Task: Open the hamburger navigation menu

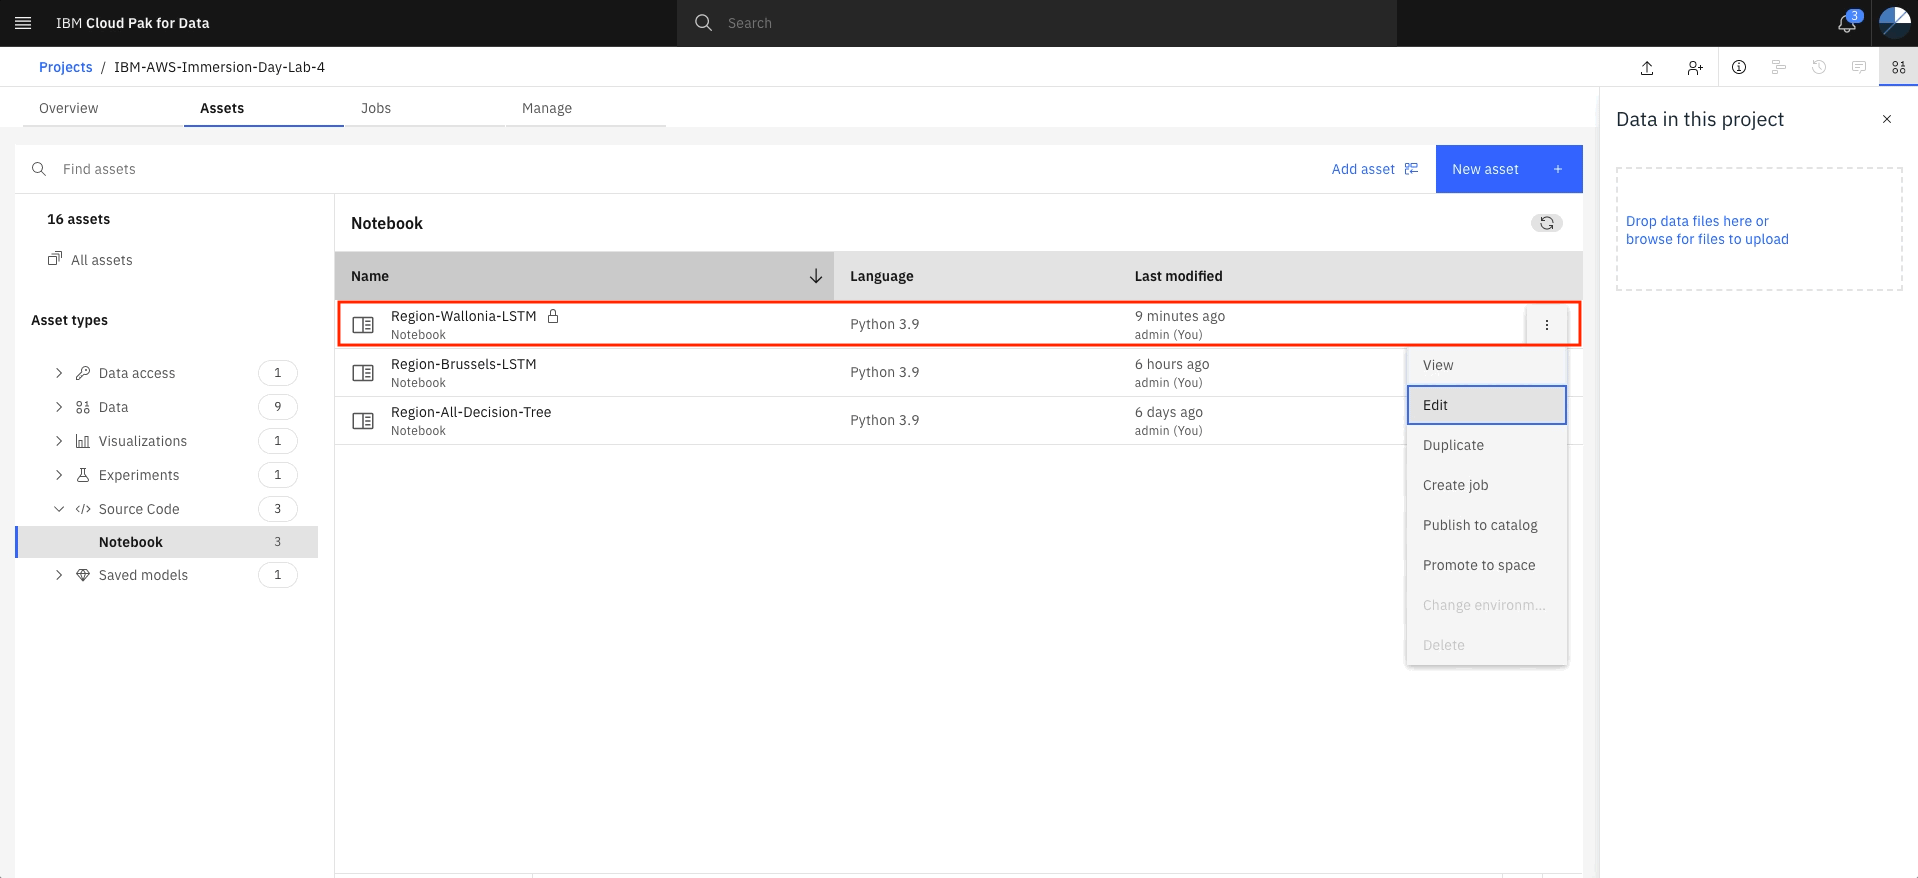Action: click(x=23, y=23)
